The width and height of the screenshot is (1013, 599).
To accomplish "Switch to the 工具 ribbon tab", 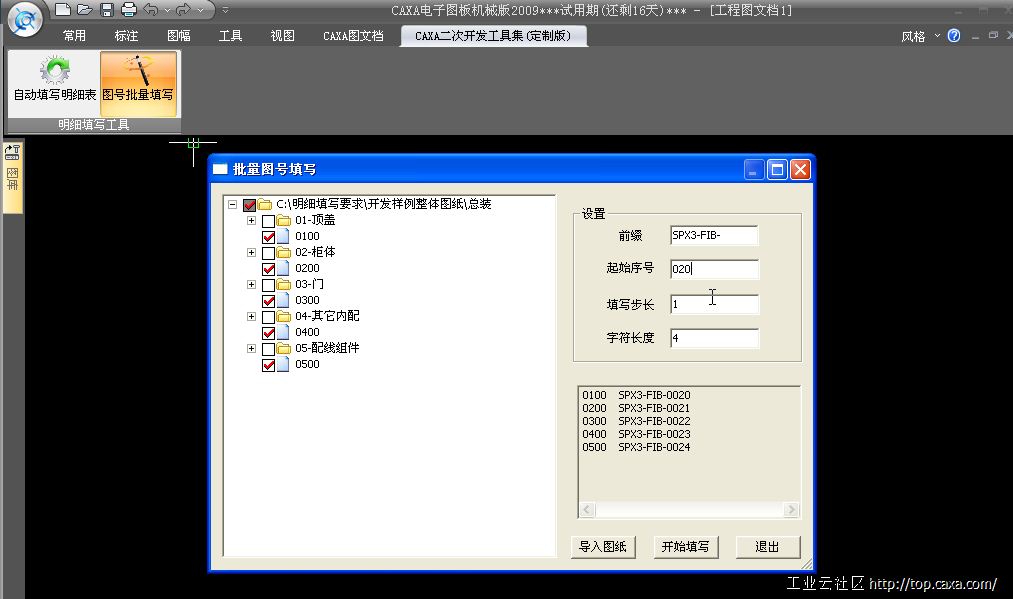I will 230,36.
